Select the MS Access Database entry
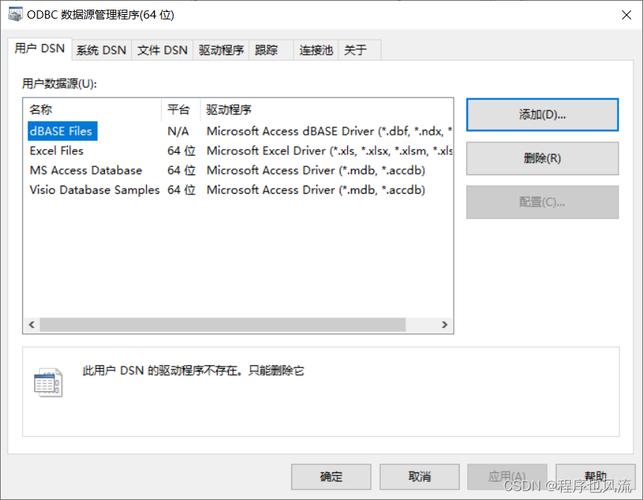Viewport: 643px width, 500px height. (86, 170)
